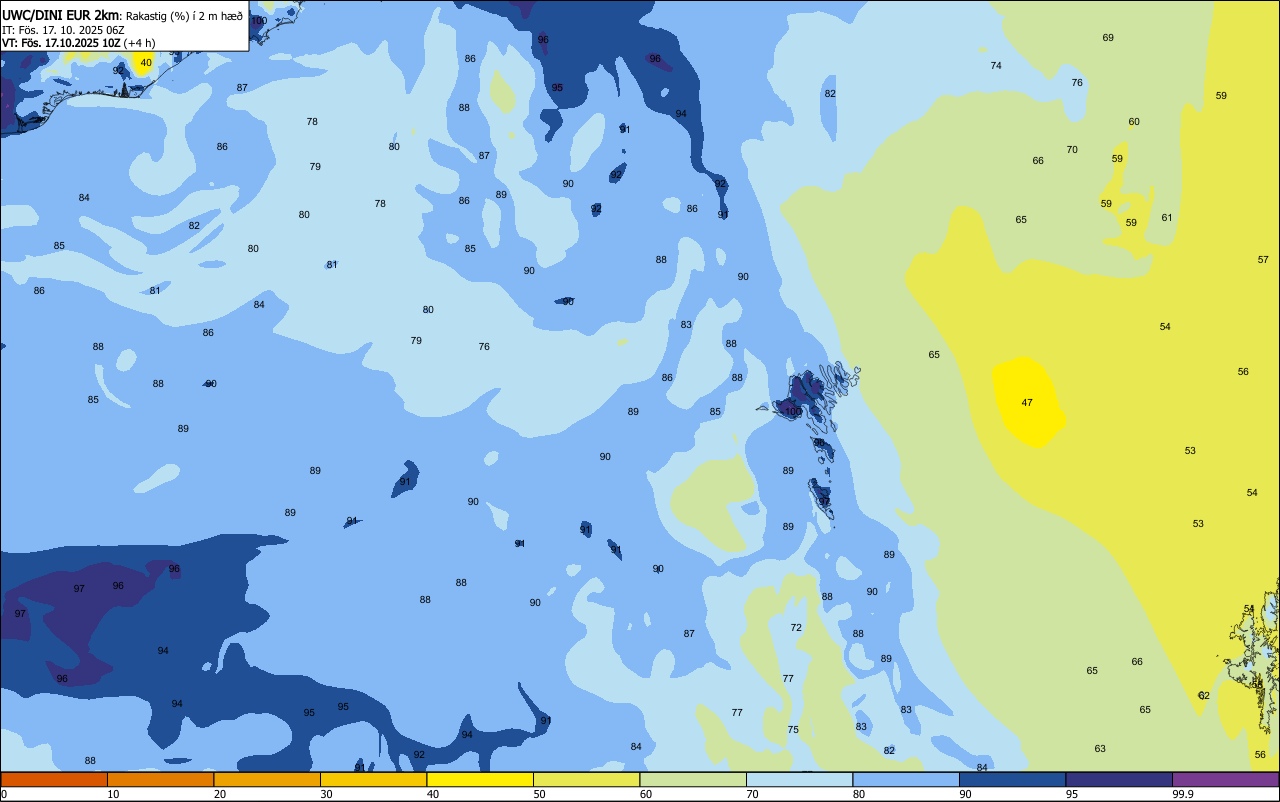1280x802 pixels.
Task: Click the humidity value 74 on the map
Action: point(996,66)
